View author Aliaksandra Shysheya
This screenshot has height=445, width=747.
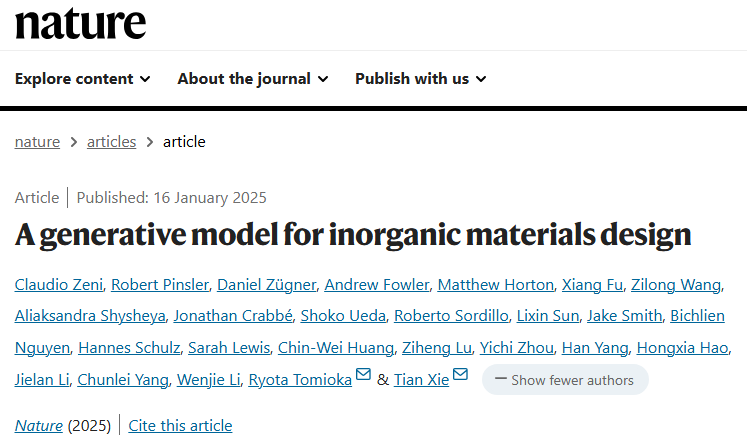coord(90,316)
